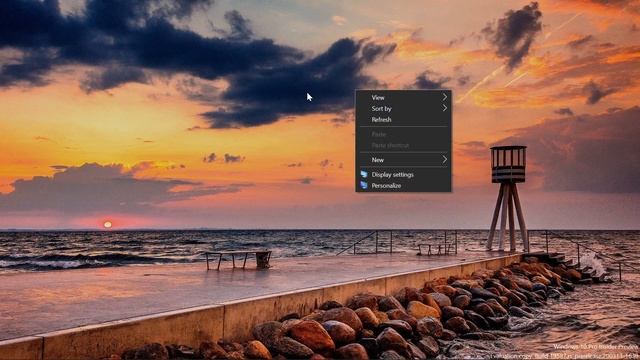The image size is (640, 360).
Task: Open Display settings from the menu
Action: [x=403, y=175]
